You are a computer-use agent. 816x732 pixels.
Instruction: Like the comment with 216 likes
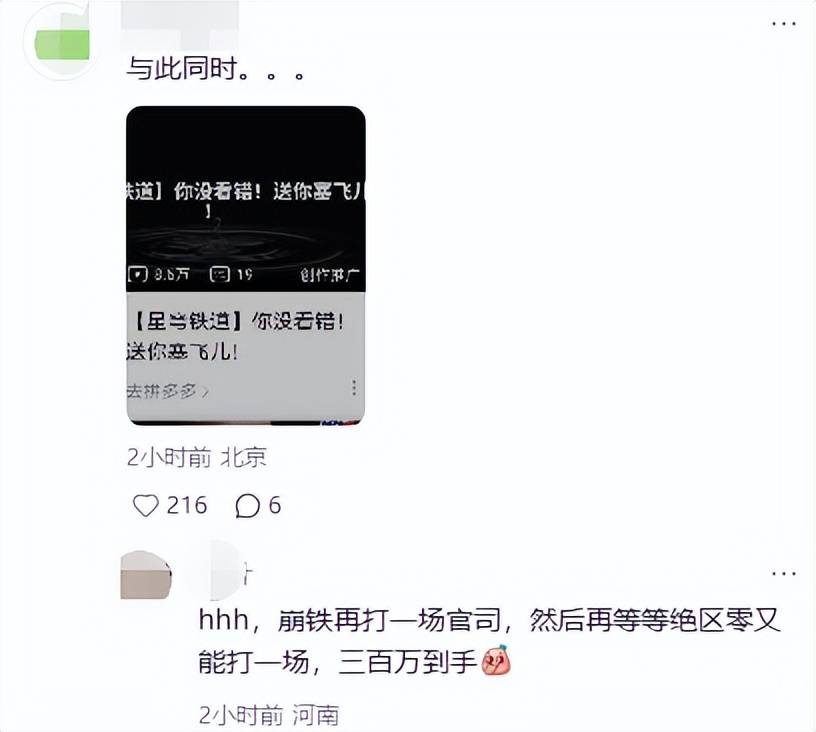tap(146, 506)
